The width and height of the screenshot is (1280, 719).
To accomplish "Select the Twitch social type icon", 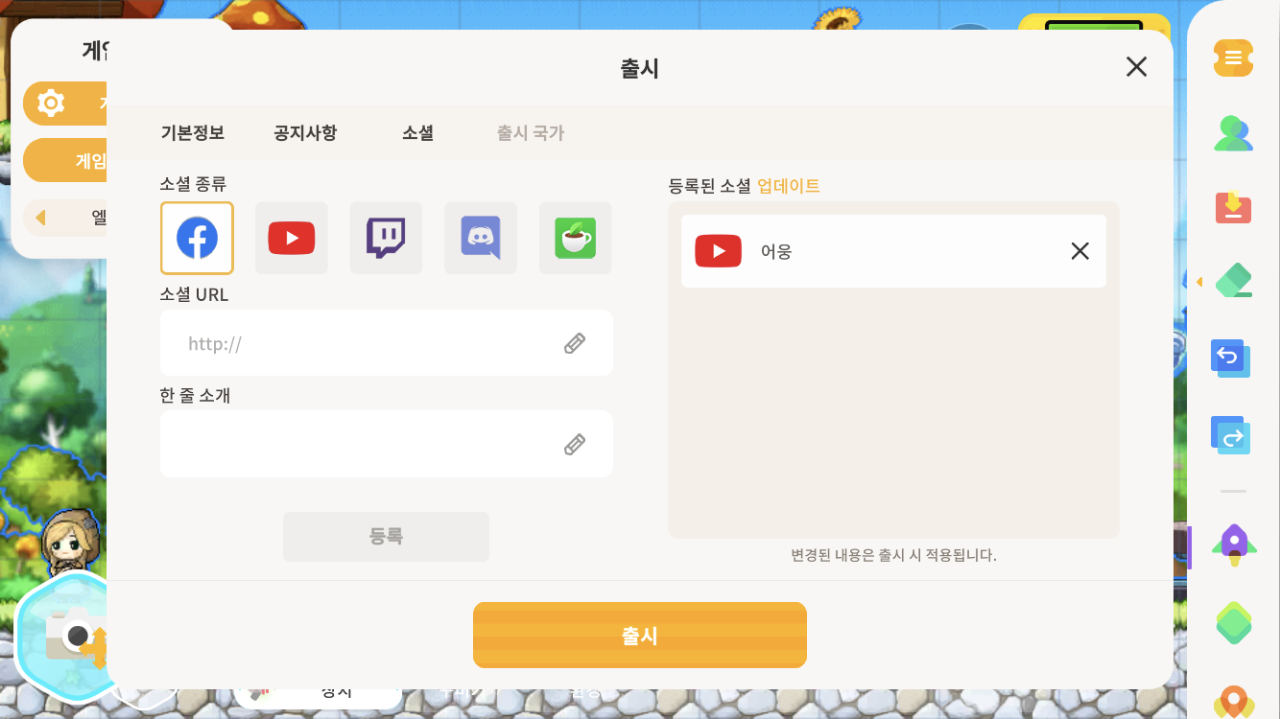I will [x=386, y=238].
